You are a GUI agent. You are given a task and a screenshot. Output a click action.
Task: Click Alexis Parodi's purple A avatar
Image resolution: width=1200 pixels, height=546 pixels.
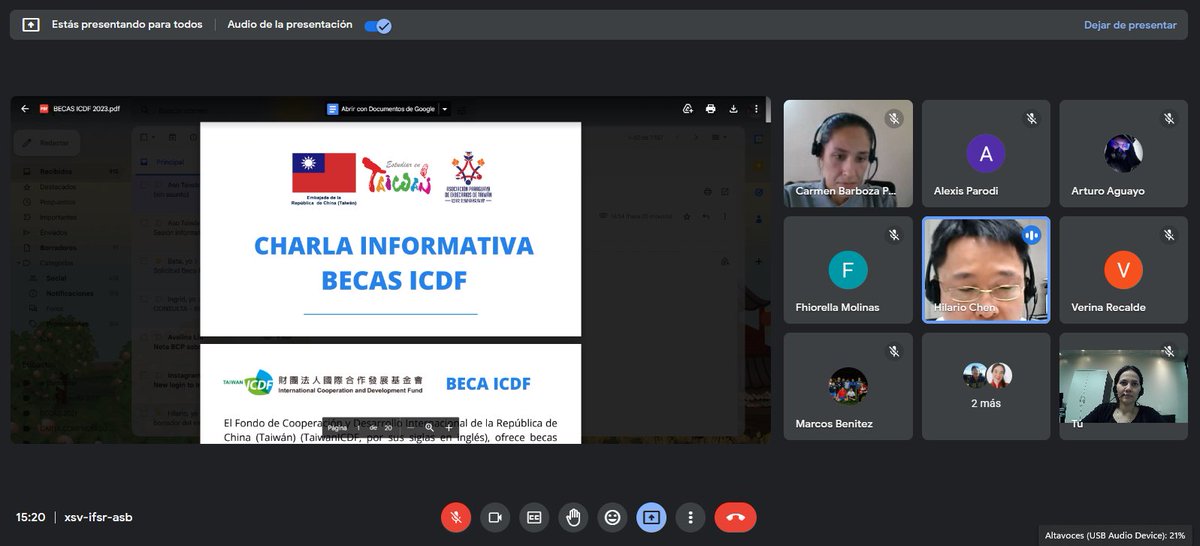pyautogui.click(x=986, y=153)
